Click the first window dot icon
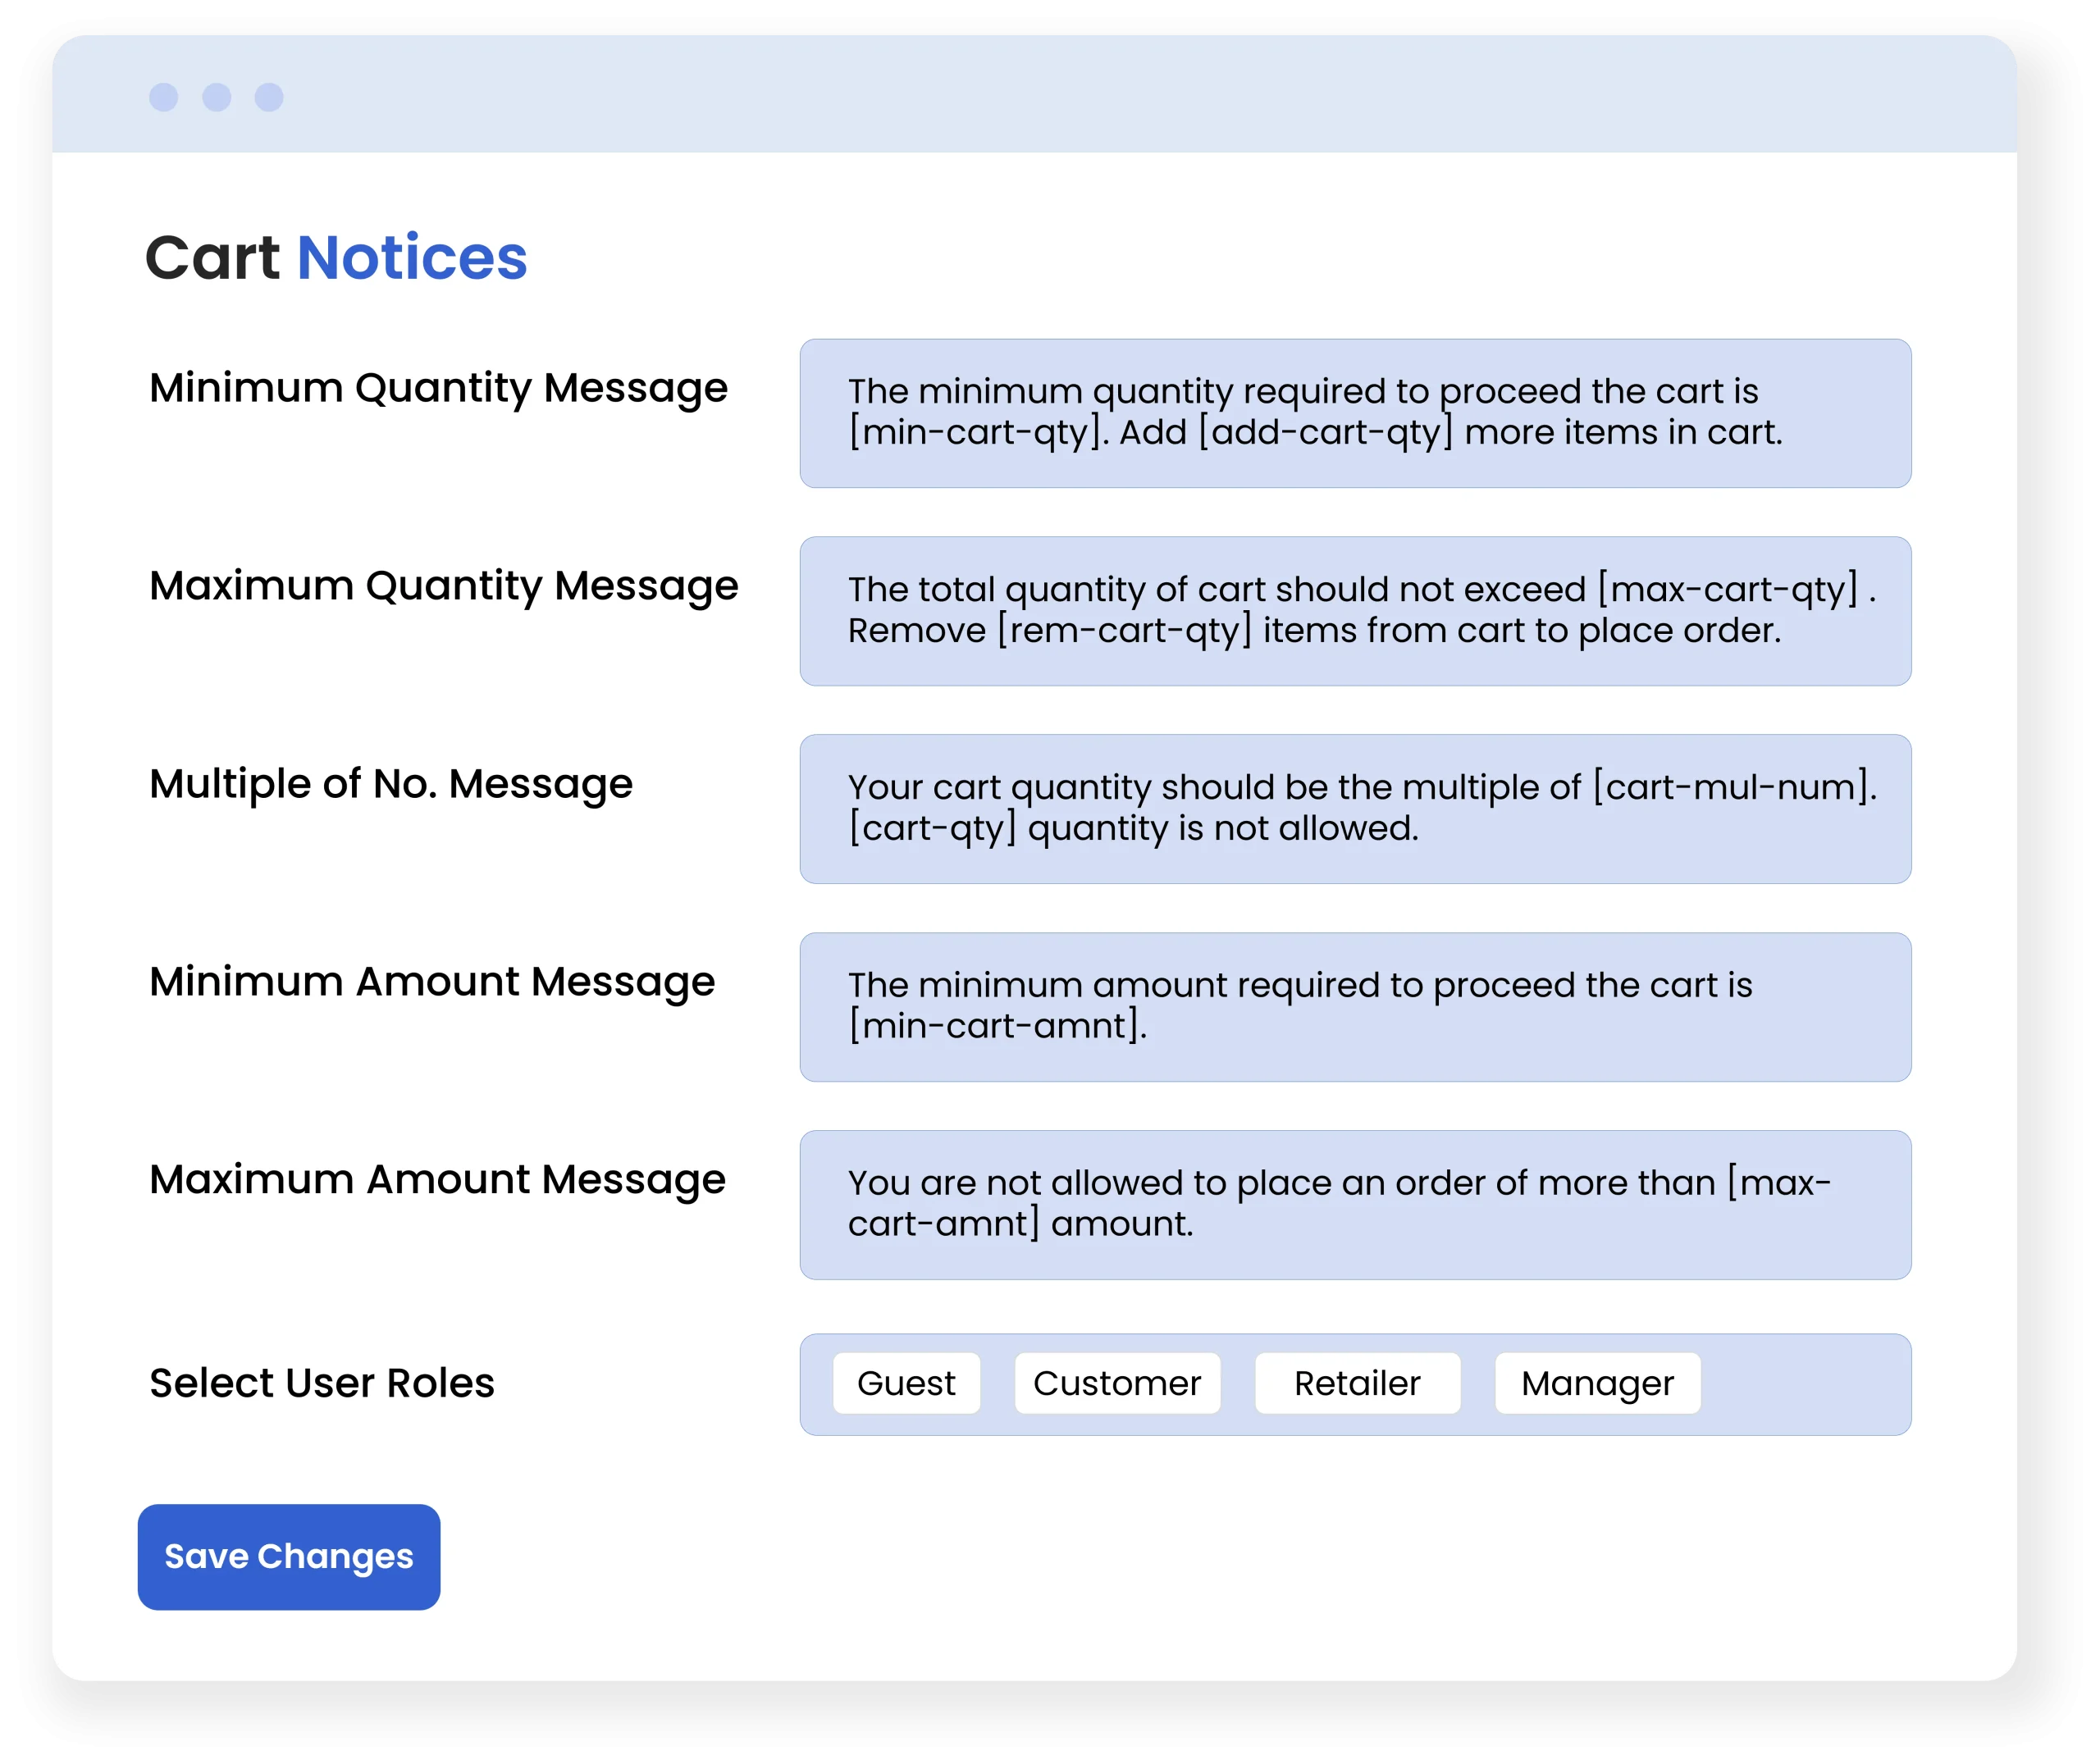 pyautogui.click(x=163, y=97)
